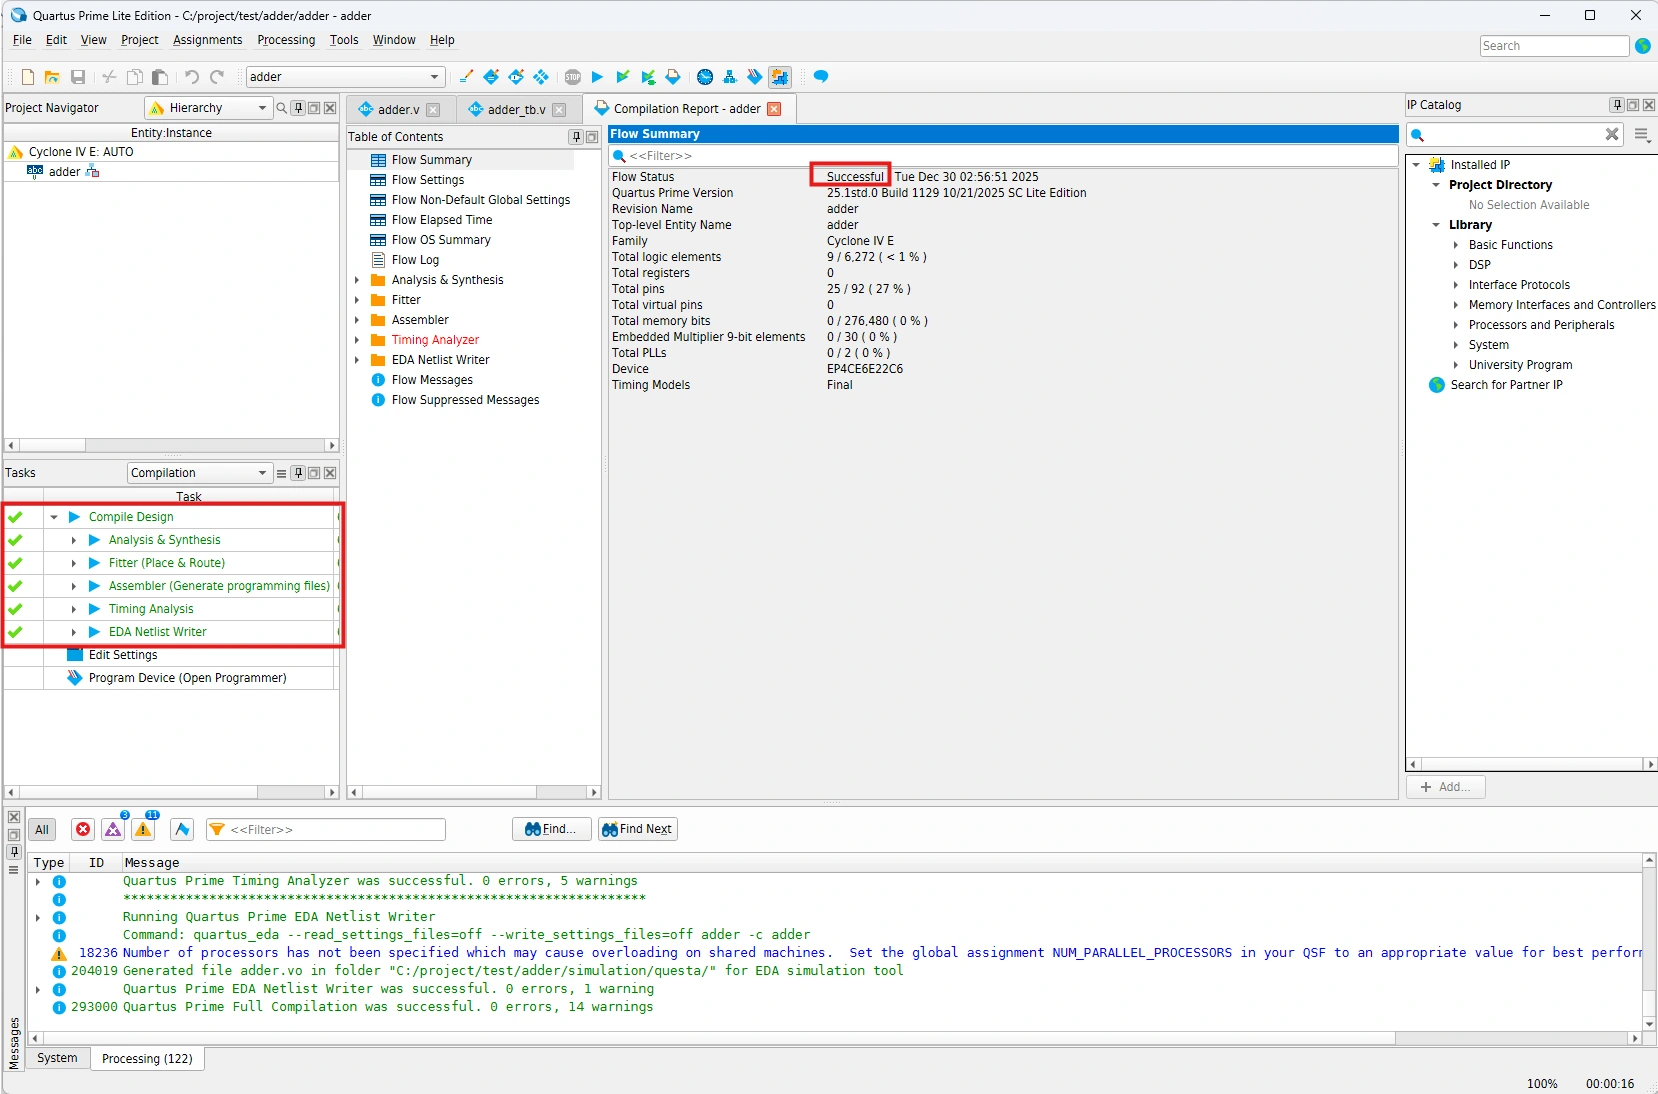Click the Program Device task icon
The width and height of the screenshot is (1658, 1094).
[74, 678]
